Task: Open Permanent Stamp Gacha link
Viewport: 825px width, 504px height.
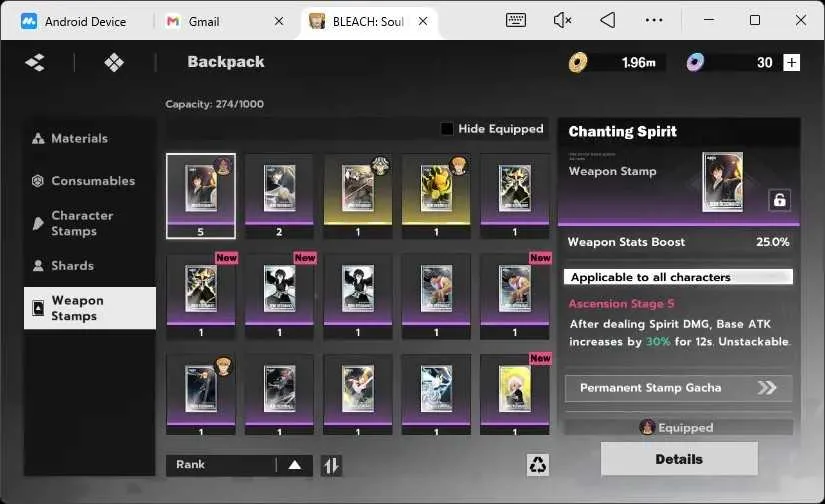Action: pos(679,388)
